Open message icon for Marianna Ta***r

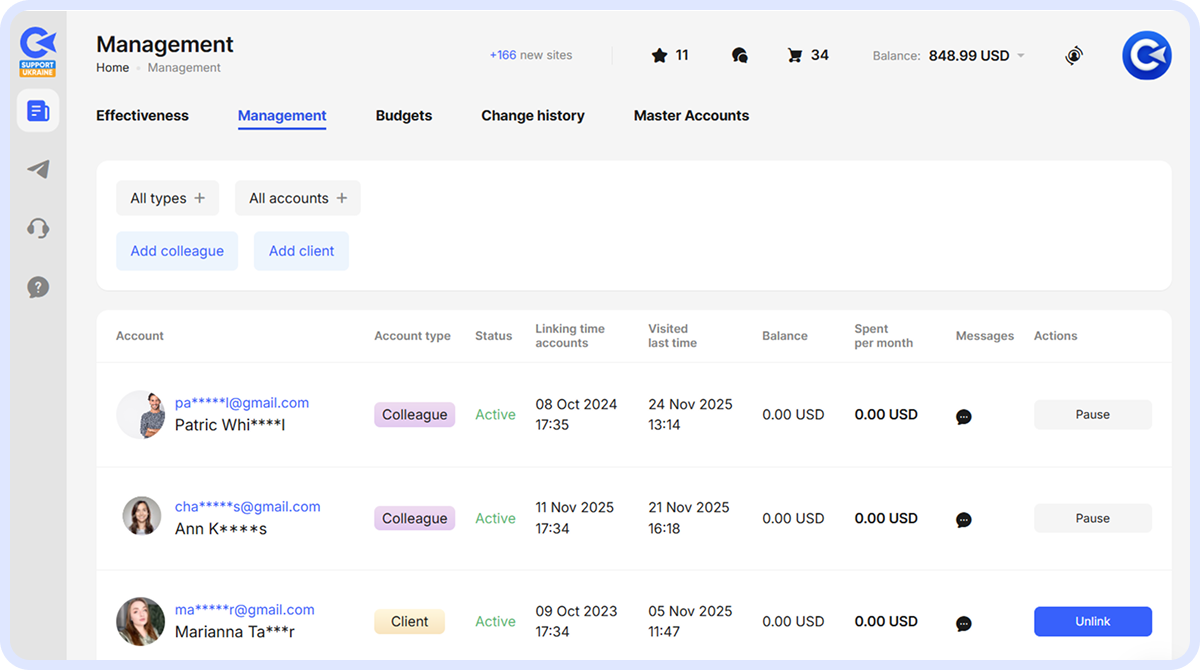pos(963,624)
